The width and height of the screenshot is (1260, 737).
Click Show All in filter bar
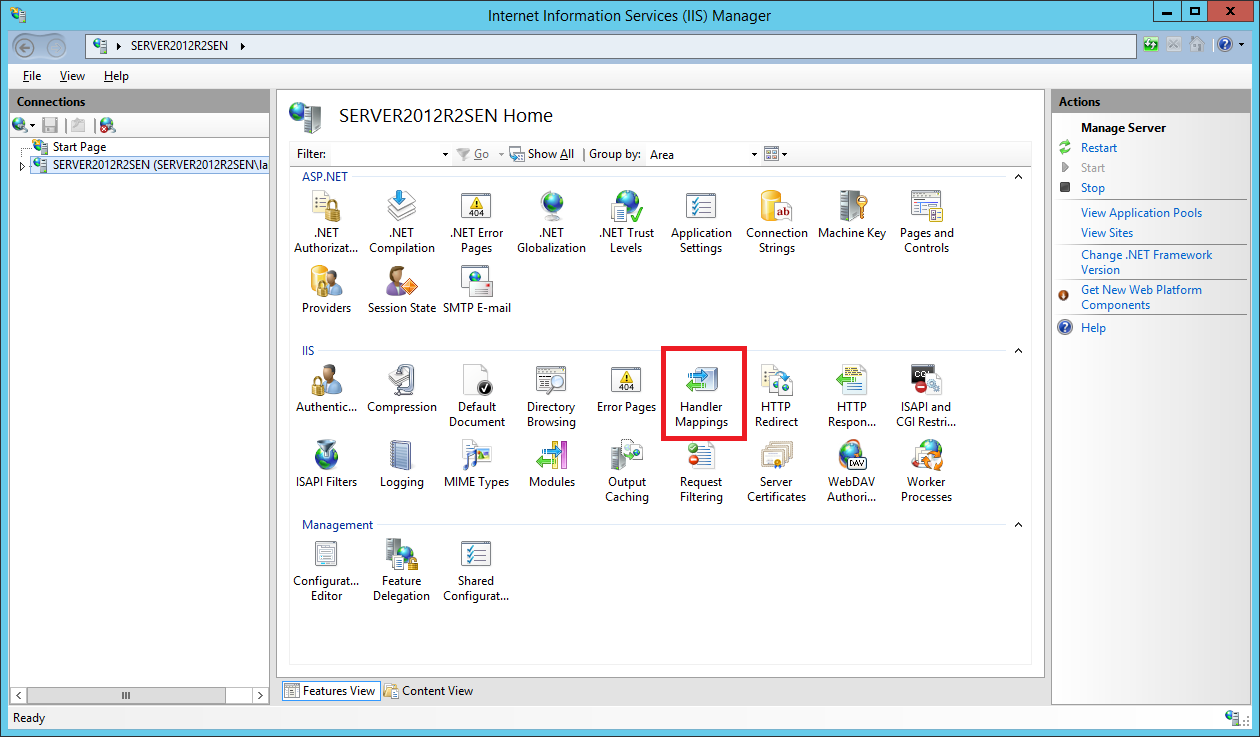(x=541, y=154)
